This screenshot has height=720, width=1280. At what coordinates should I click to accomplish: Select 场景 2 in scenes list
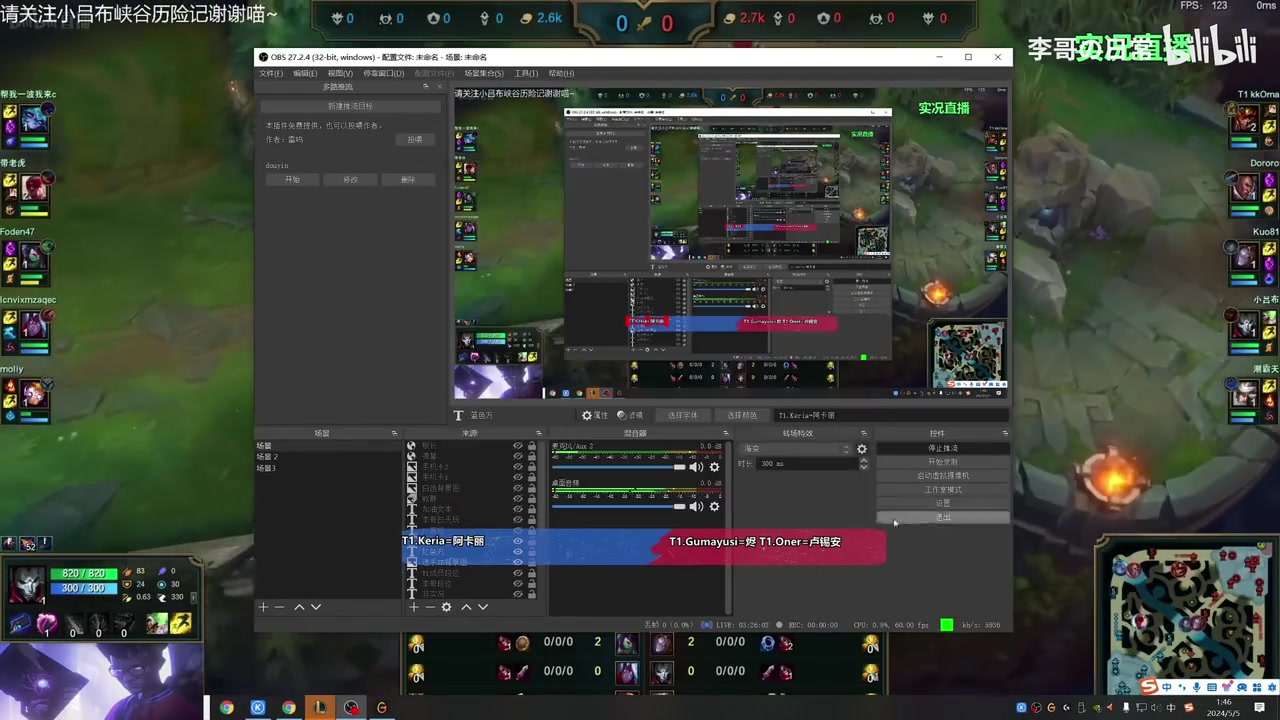[267, 457]
